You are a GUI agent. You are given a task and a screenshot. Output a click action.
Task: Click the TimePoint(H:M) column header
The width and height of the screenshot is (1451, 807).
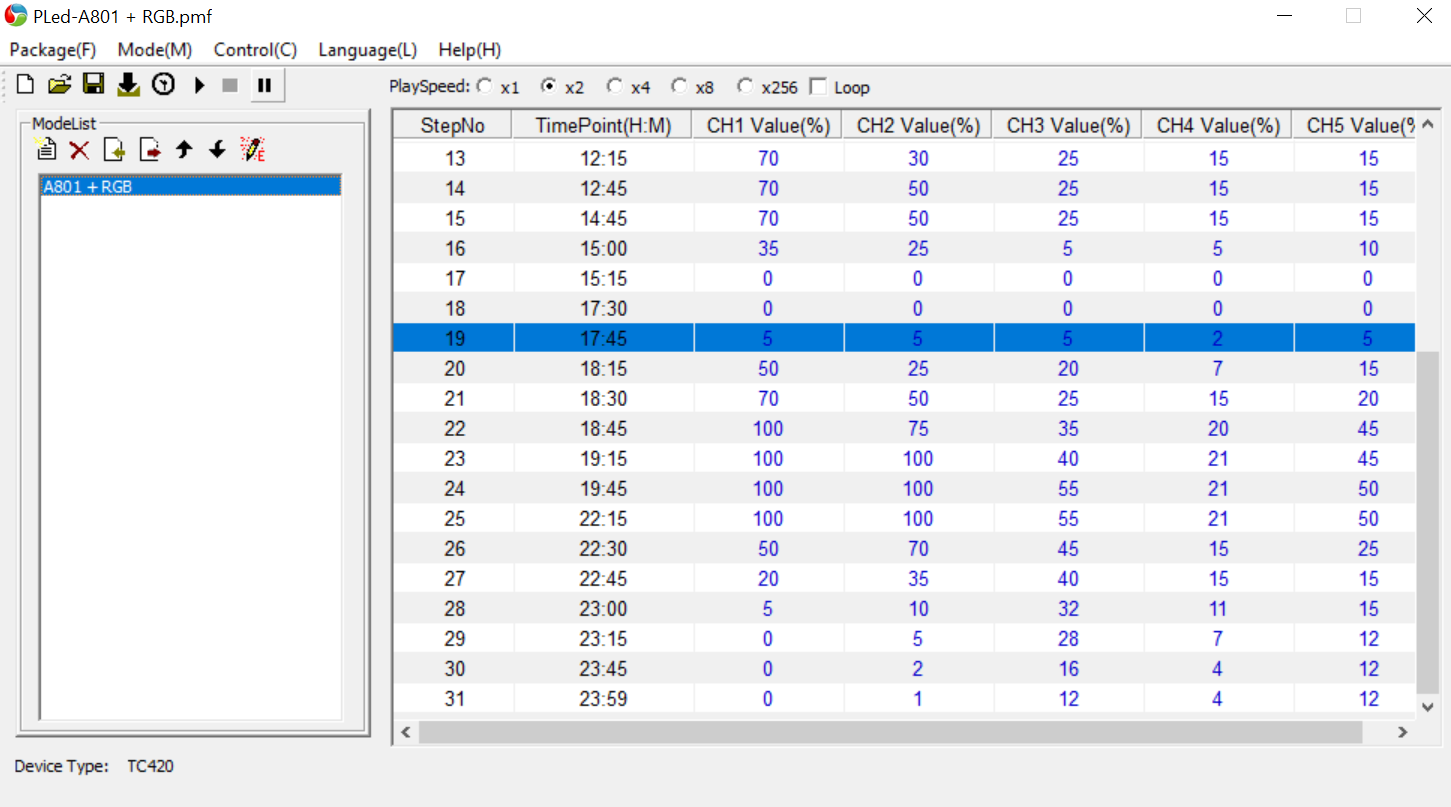pos(603,125)
